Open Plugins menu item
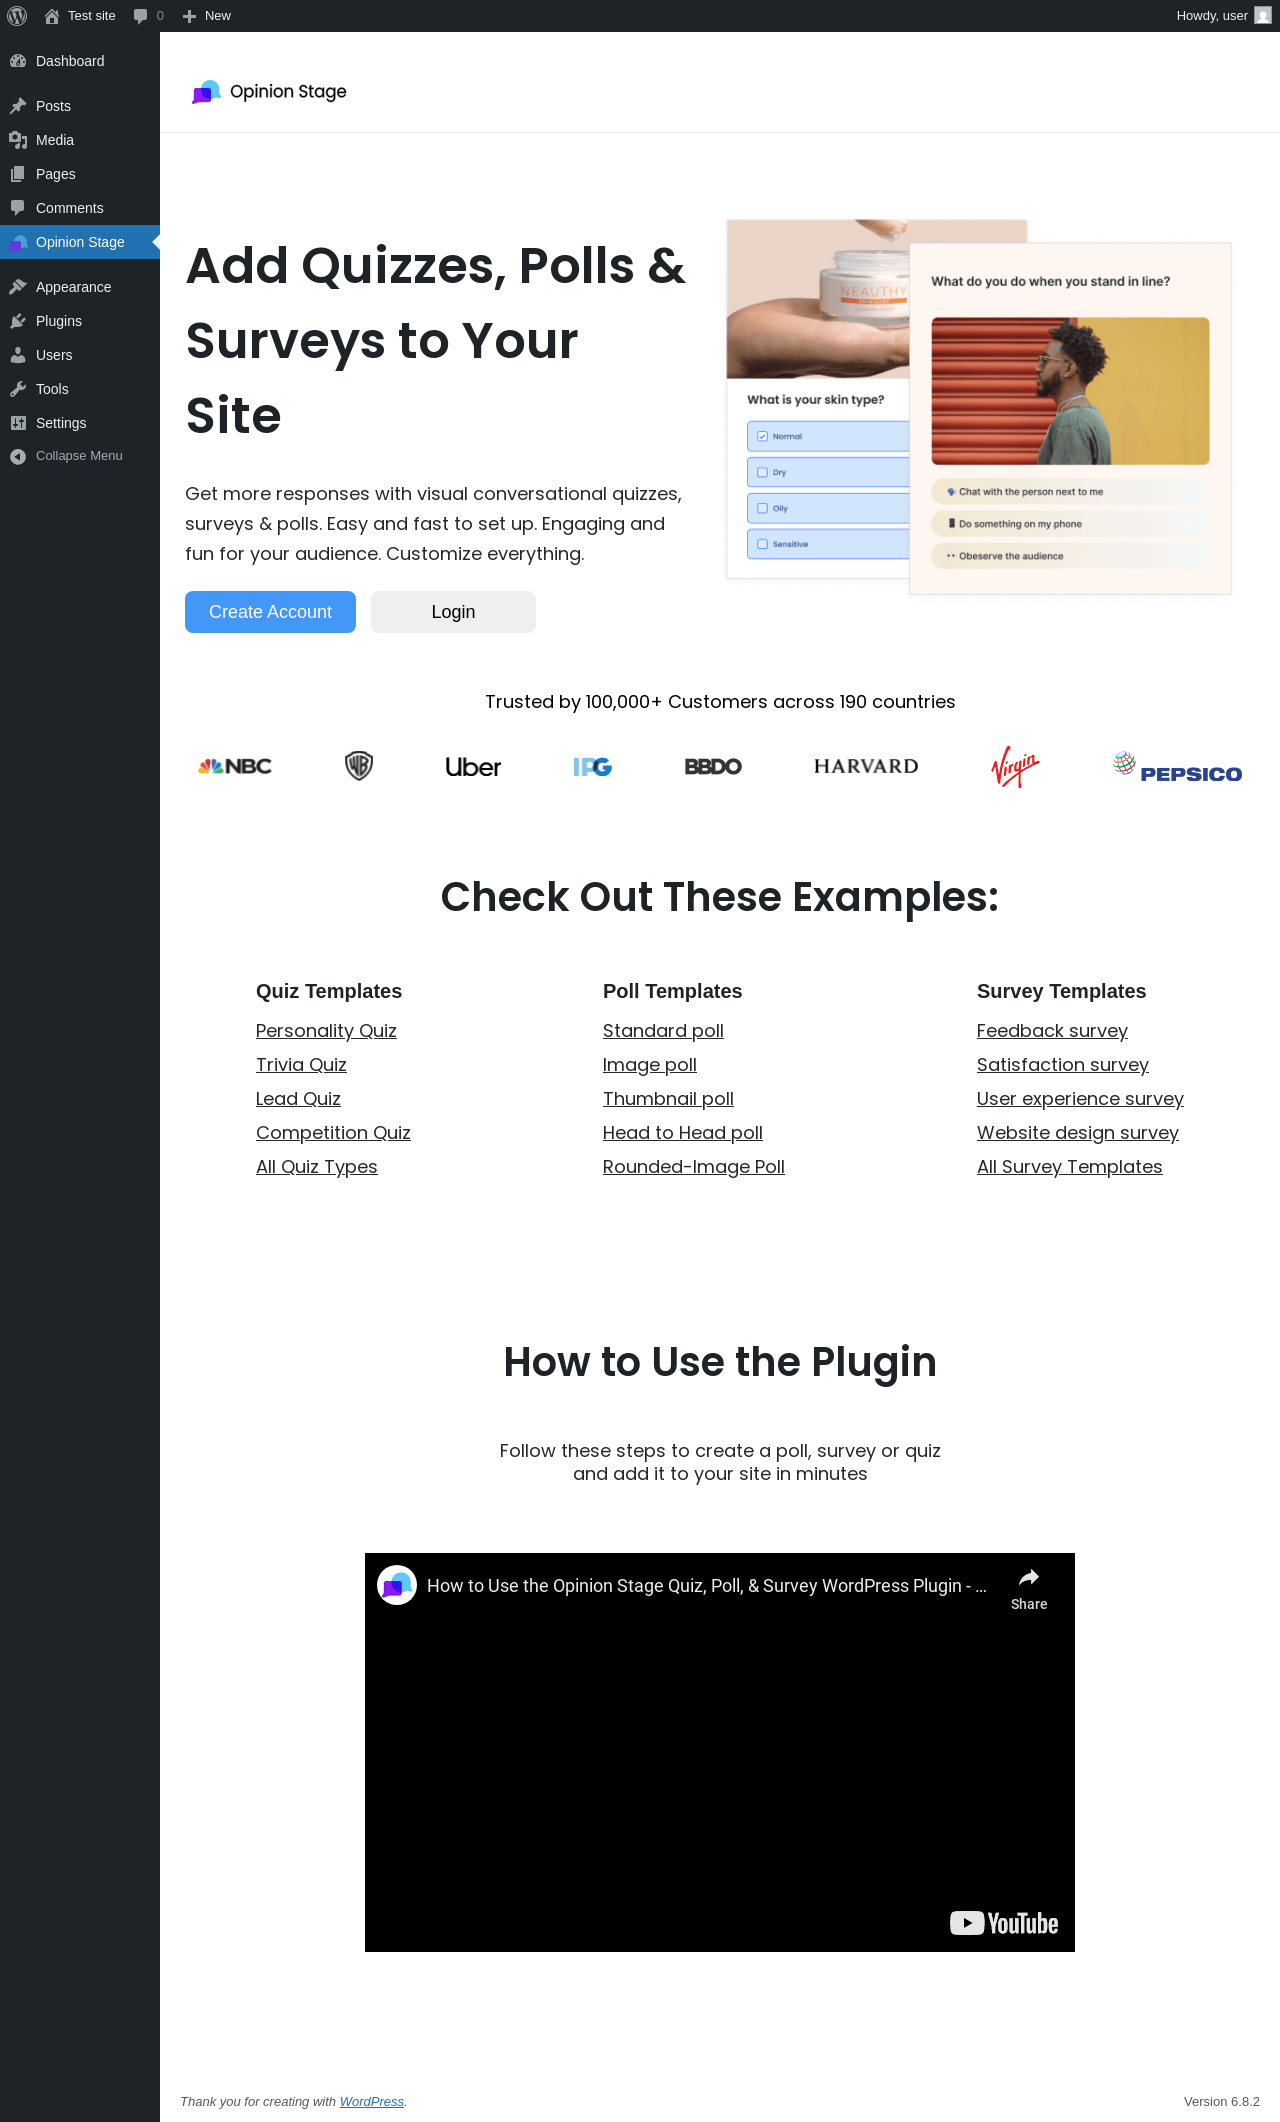The image size is (1280, 2122). tap(80, 321)
